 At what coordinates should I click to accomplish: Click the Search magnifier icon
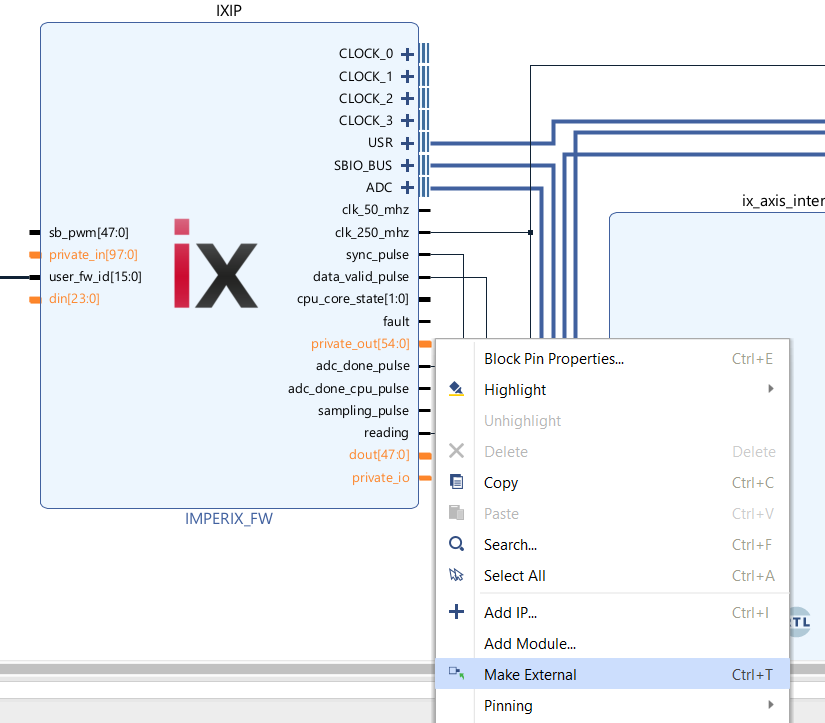[456, 544]
